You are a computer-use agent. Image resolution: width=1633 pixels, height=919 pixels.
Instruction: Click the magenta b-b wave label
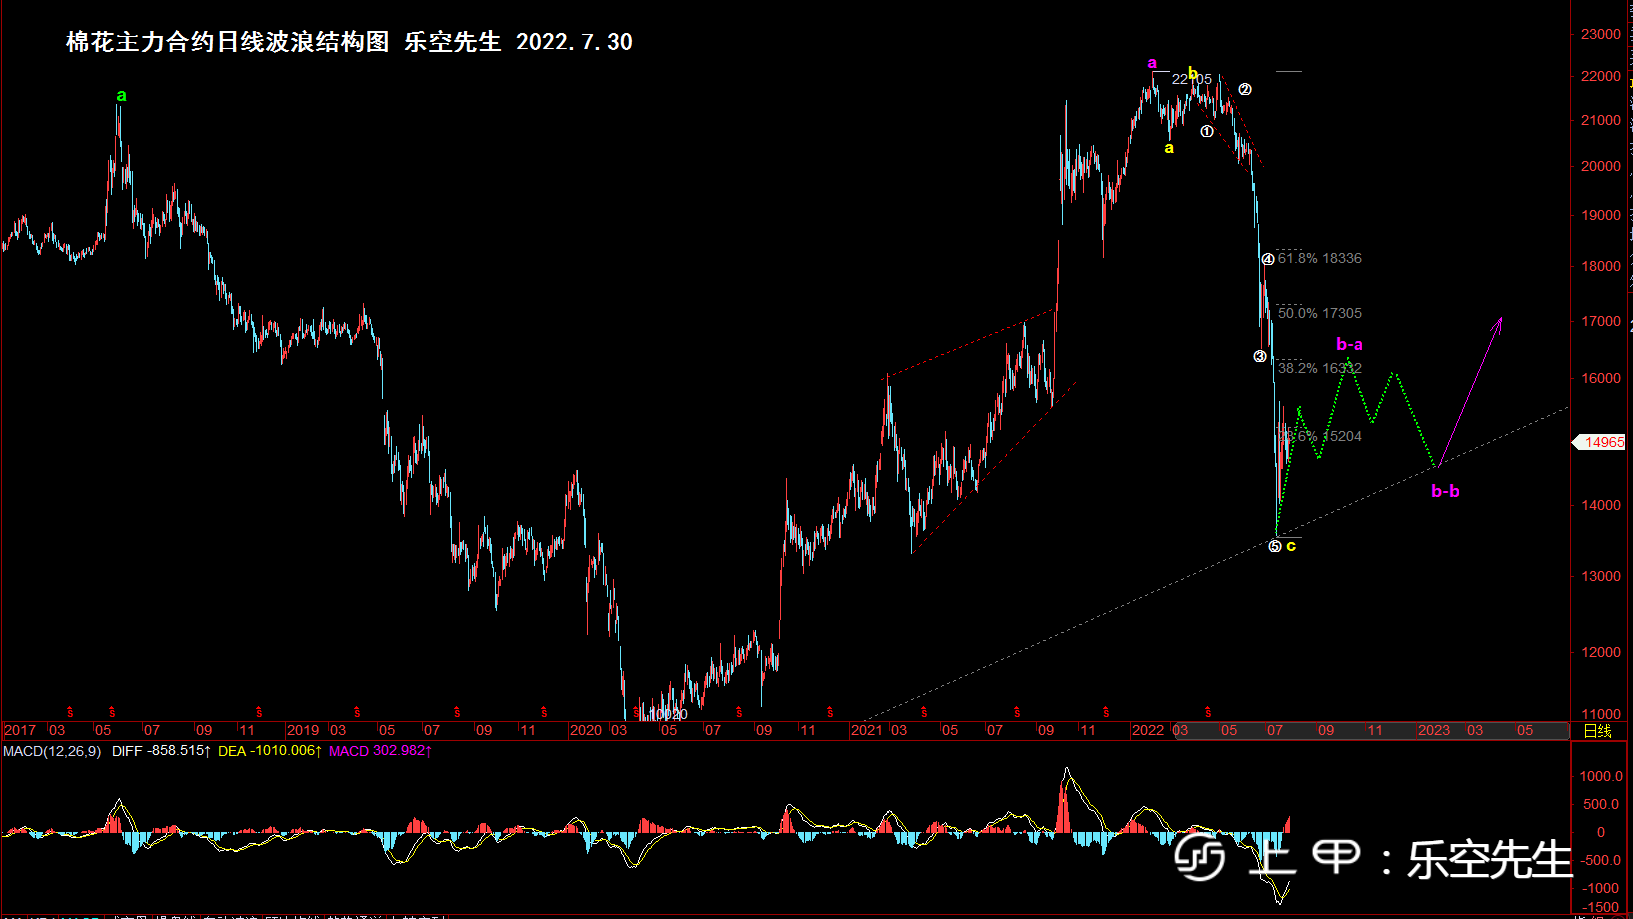click(1445, 491)
